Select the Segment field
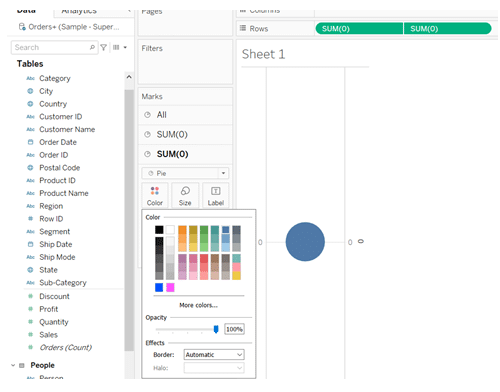 (x=55, y=232)
